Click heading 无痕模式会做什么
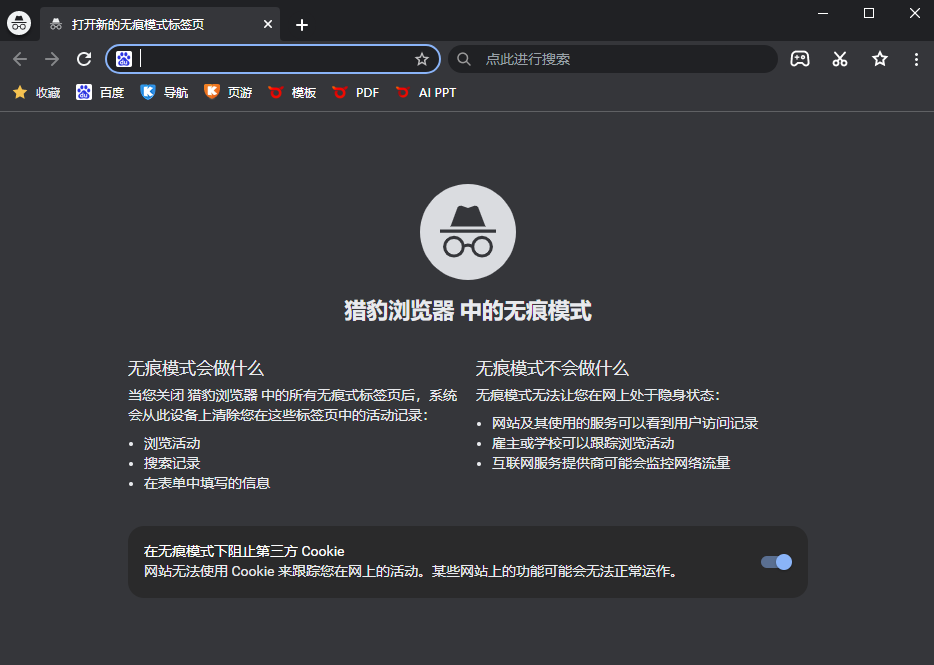 196,368
